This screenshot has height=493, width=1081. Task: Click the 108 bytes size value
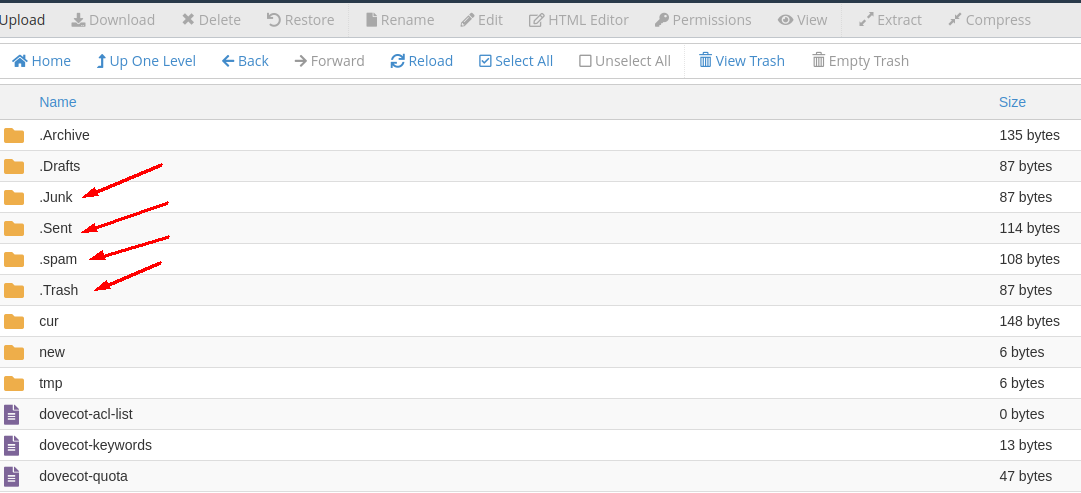coord(1029,259)
